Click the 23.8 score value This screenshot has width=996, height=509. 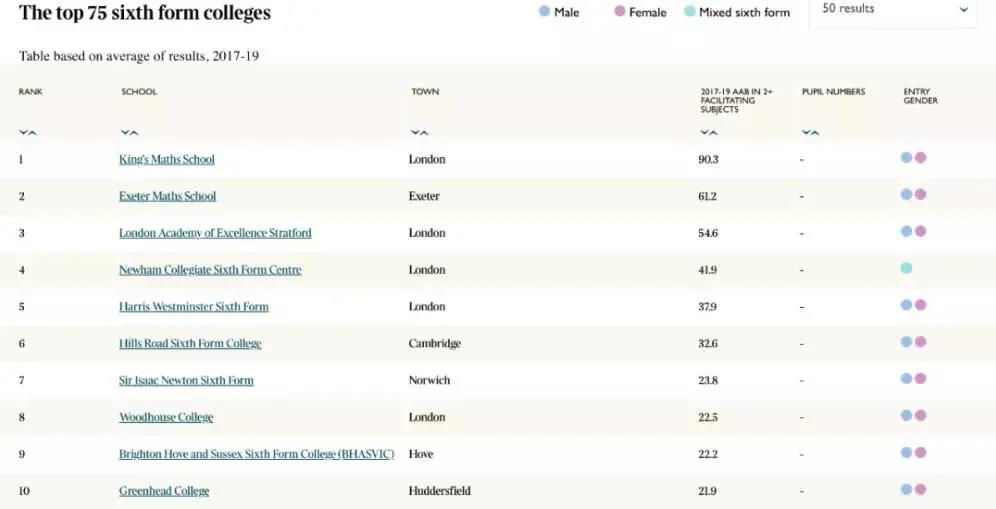[708, 380]
